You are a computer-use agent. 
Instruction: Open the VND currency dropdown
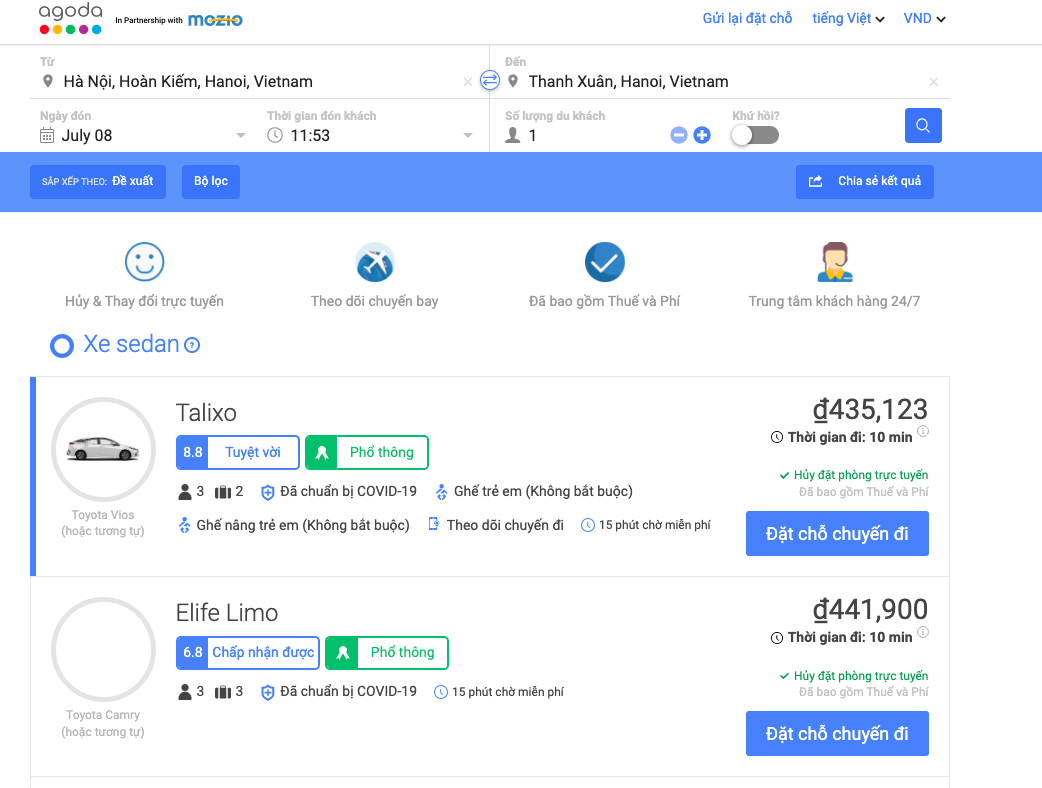[924, 19]
